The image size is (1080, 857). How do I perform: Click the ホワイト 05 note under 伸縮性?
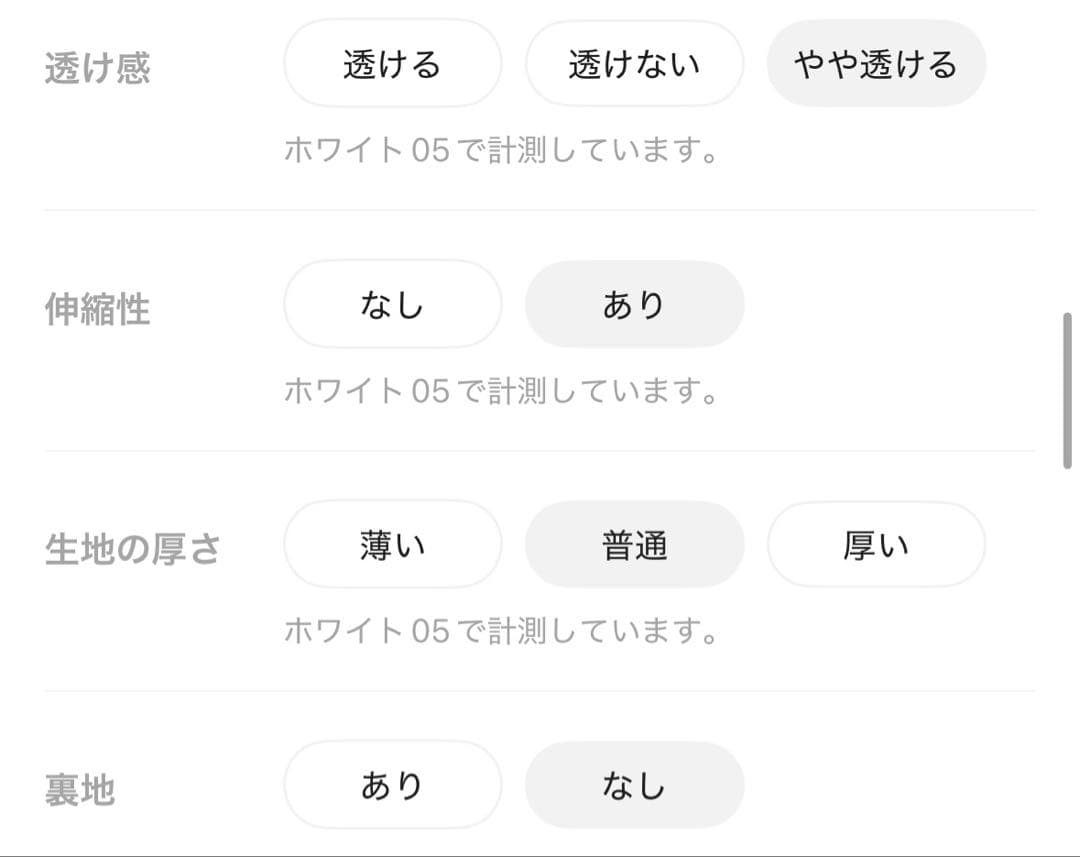click(501, 391)
